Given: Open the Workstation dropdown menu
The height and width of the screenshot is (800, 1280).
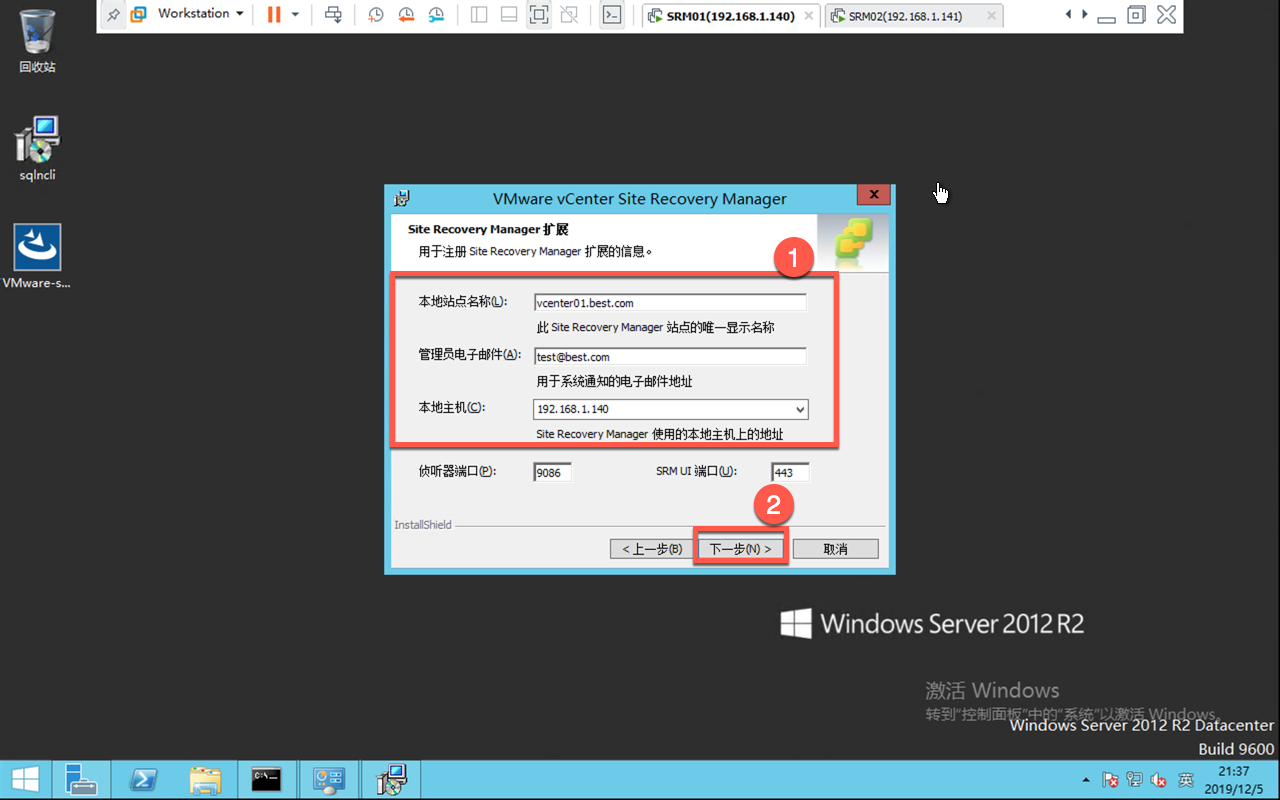Looking at the screenshot, I should tap(200, 14).
